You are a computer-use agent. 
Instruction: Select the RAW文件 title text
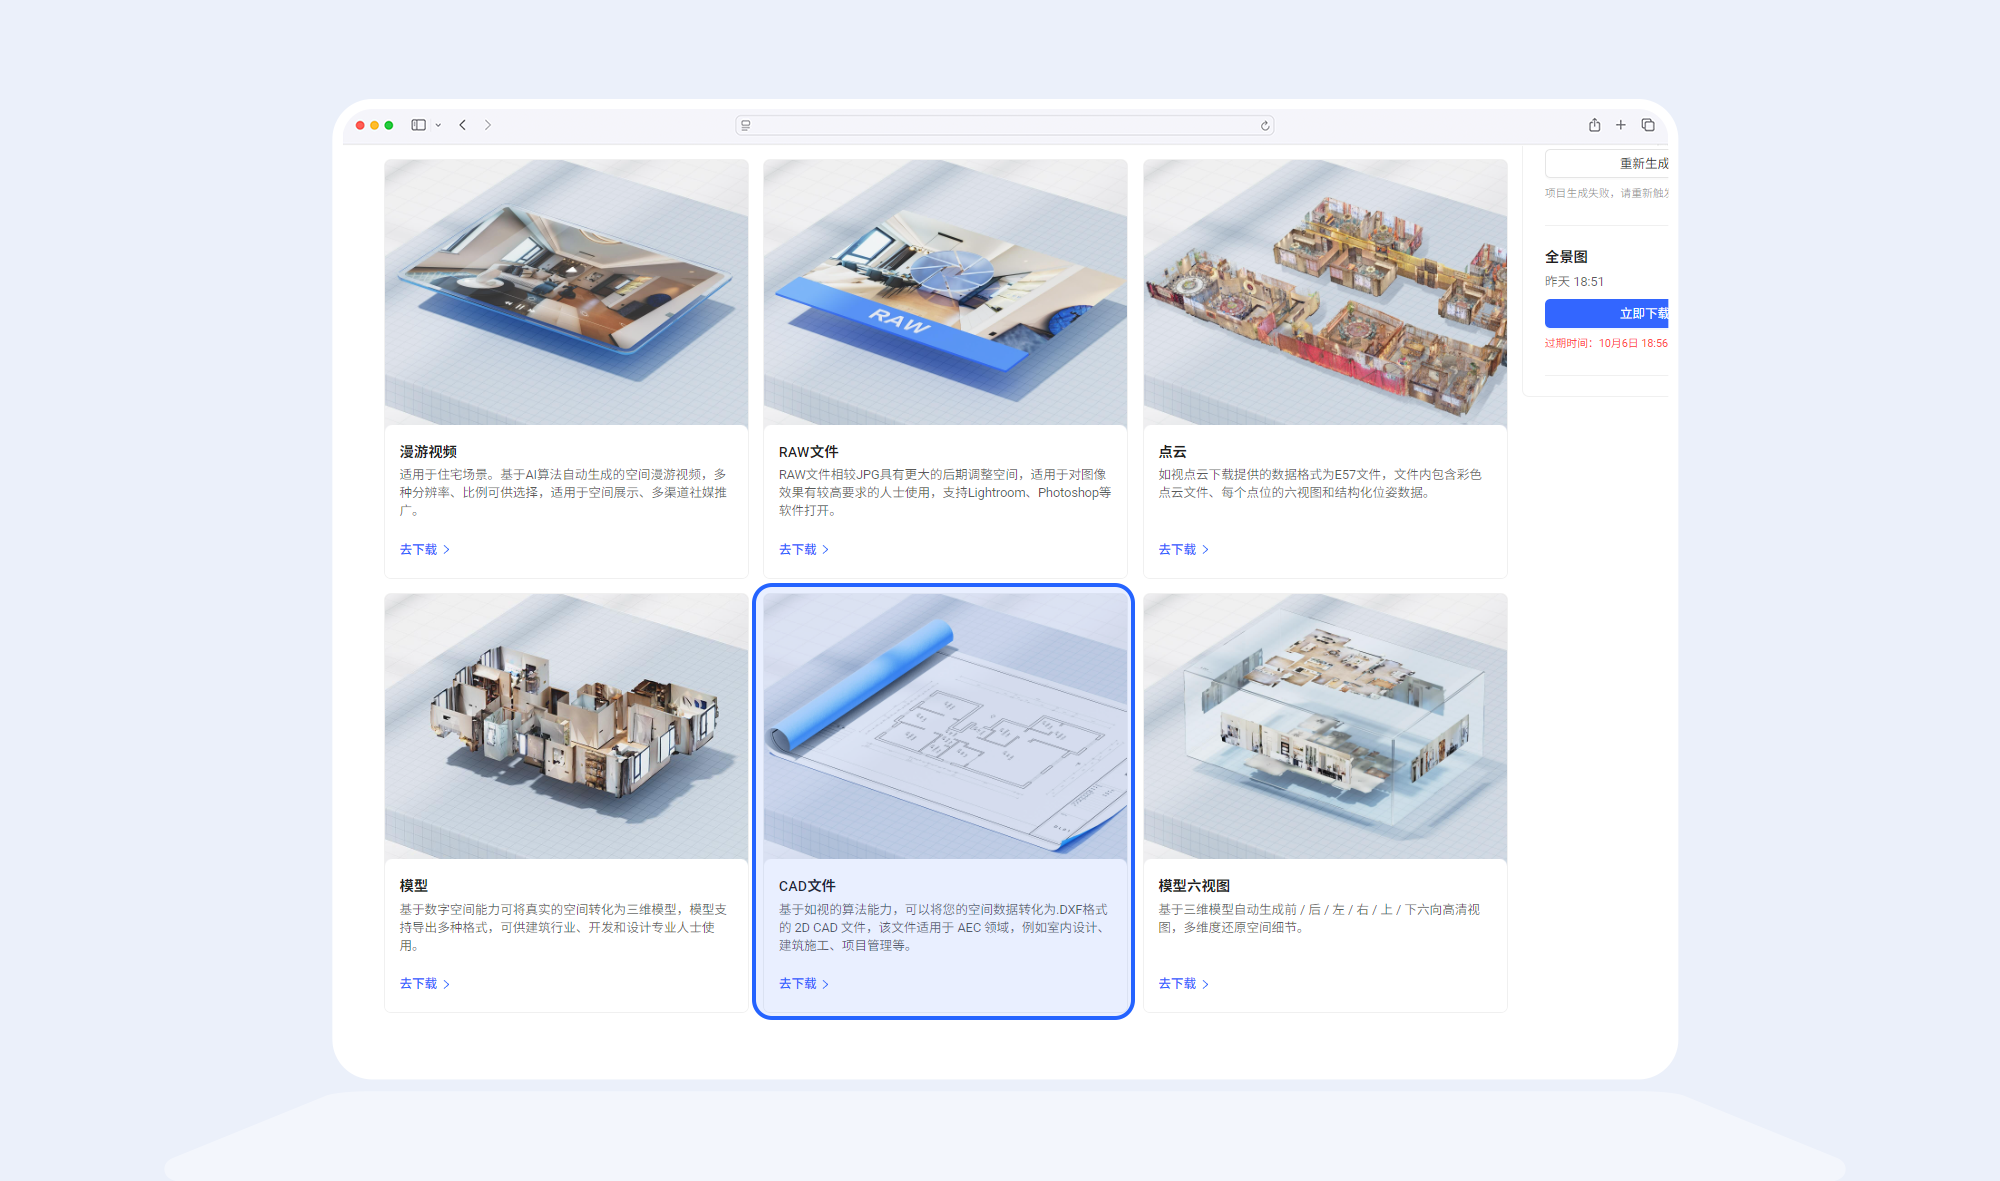808,452
